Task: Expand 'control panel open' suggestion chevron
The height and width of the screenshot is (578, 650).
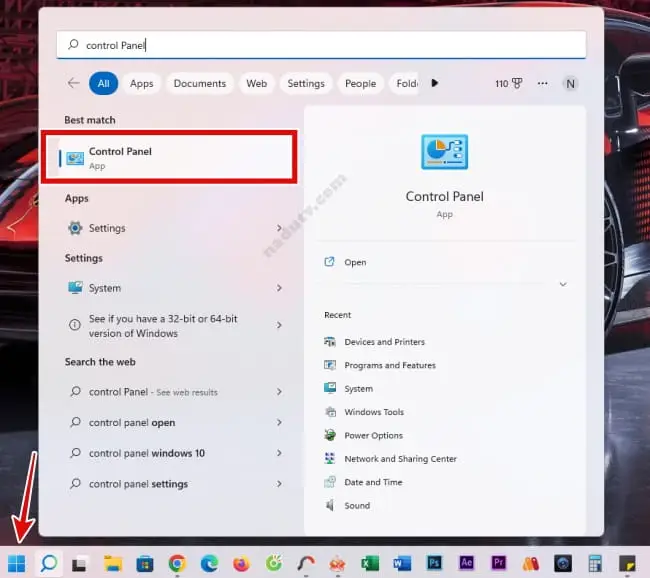Action: pyautogui.click(x=279, y=422)
